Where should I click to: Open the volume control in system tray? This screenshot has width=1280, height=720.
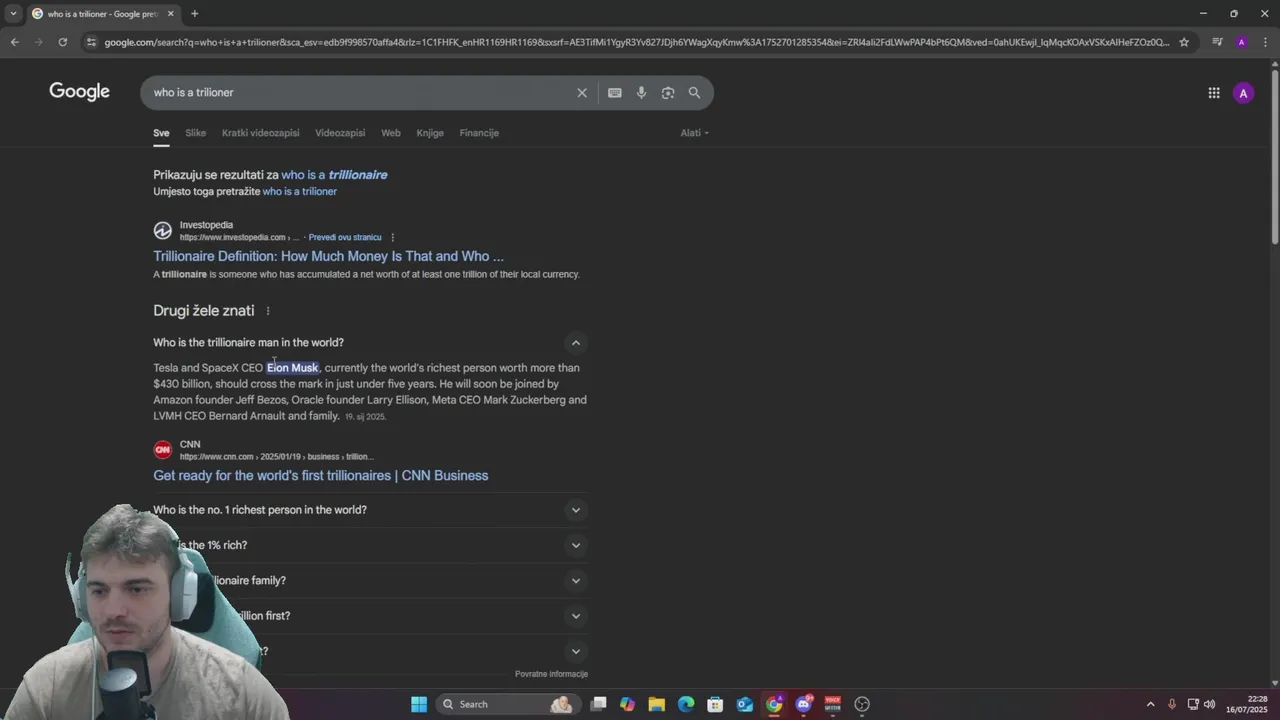[1209, 704]
